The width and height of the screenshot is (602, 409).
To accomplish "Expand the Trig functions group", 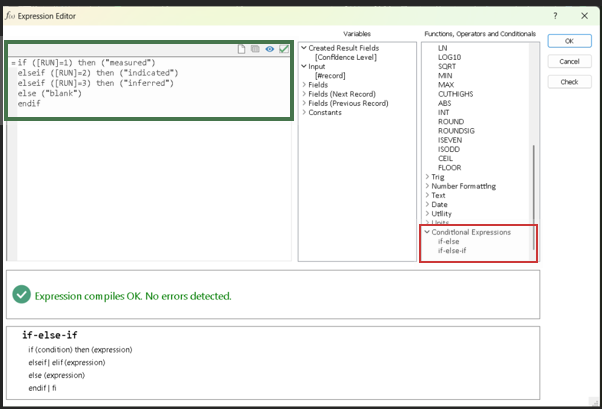I will point(427,177).
